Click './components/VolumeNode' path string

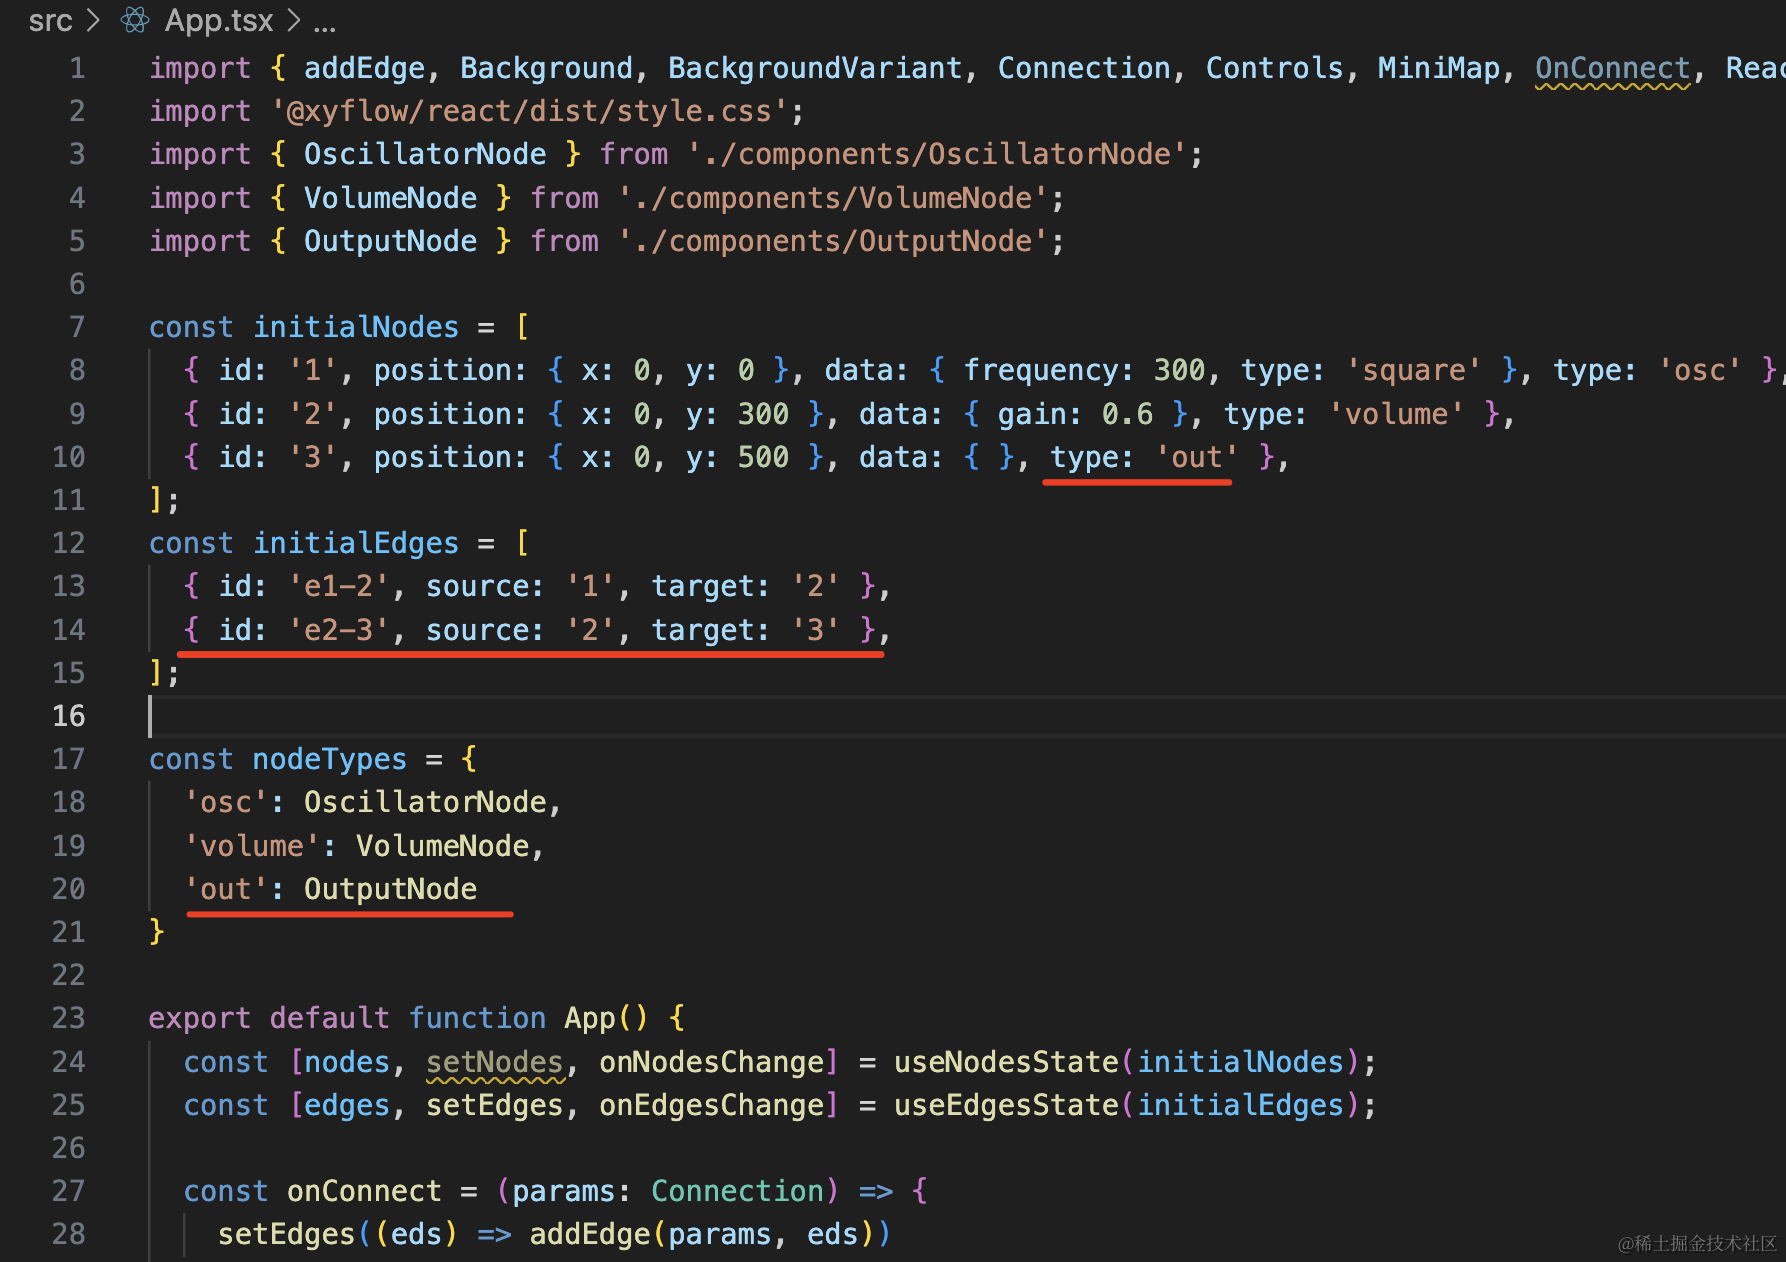[x=833, y=198]
